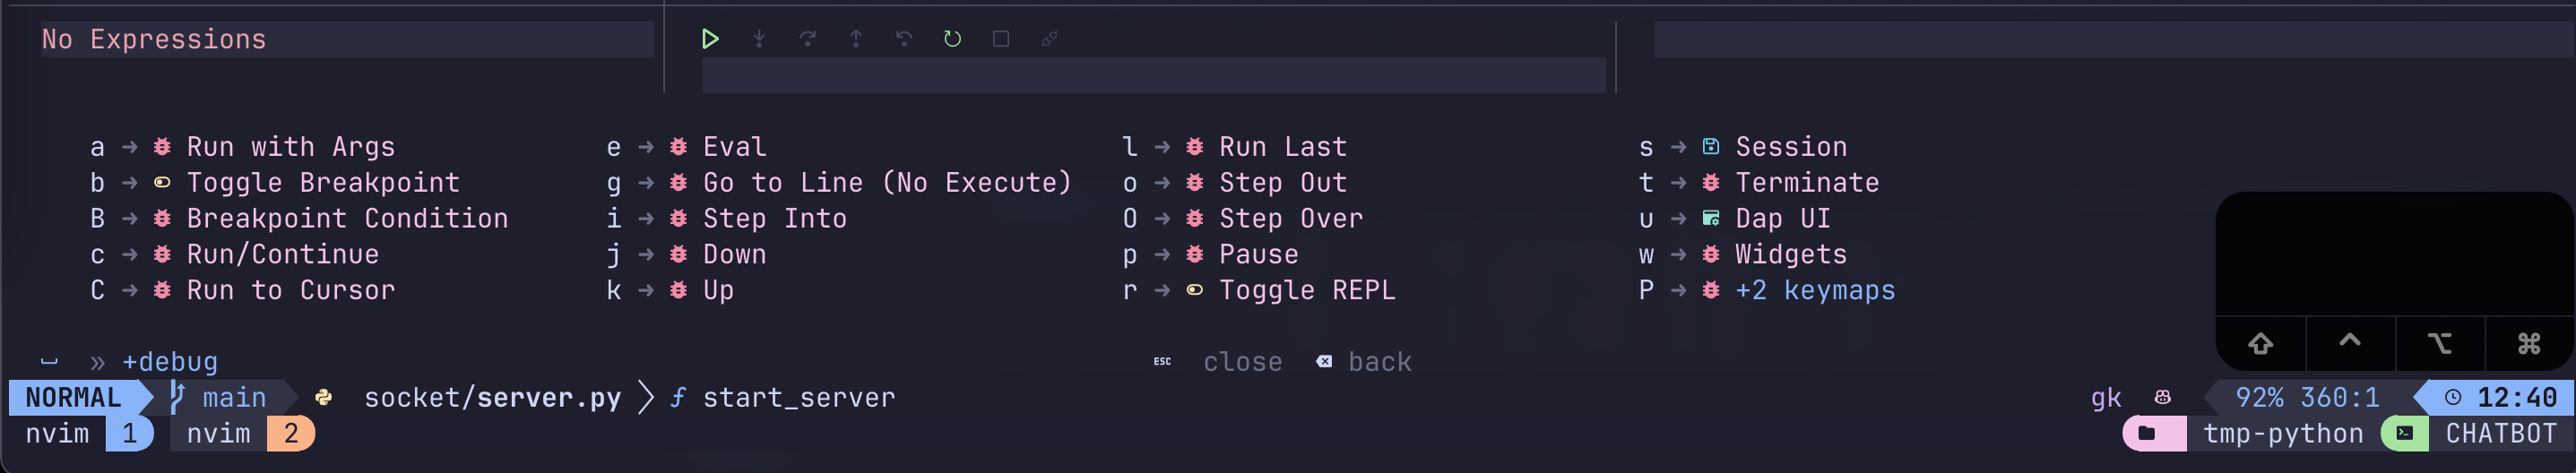The width and height of the screenshot is (2576, 473).
Task: Click the close label next to ESC
Action: pos(1242,362)
